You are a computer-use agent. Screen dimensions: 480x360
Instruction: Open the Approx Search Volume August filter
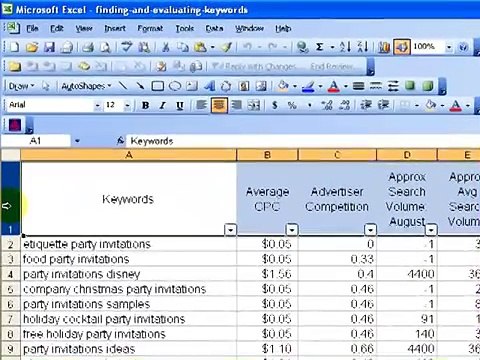click(x=431, y=230)
